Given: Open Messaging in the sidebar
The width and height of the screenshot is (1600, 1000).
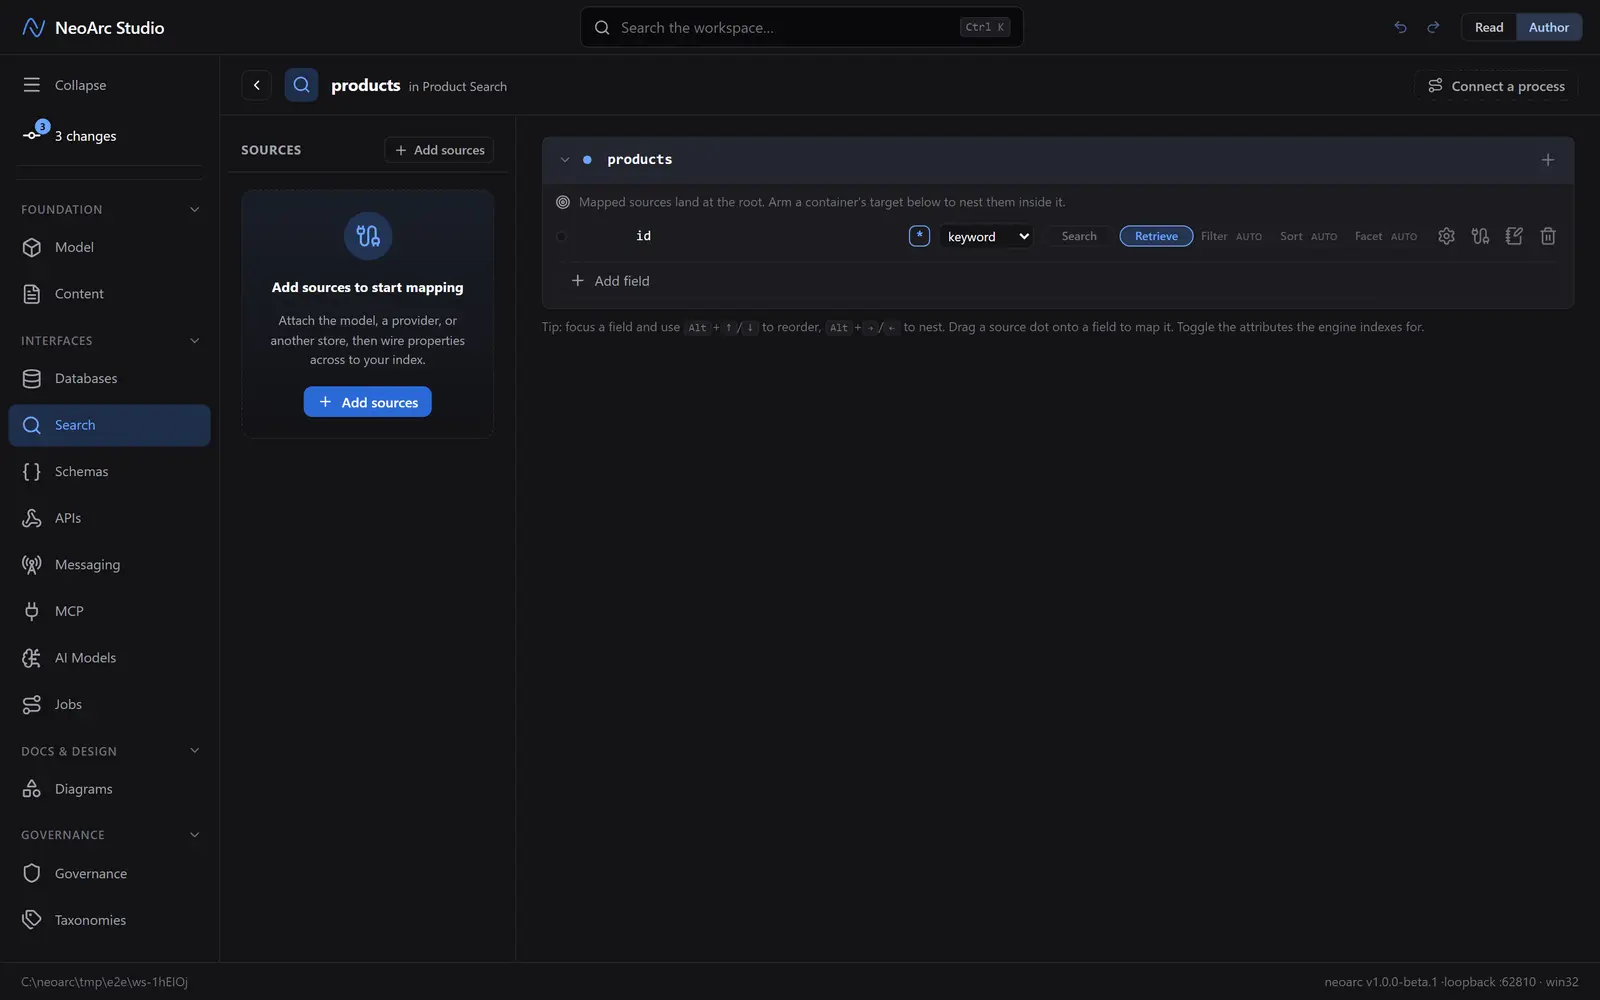Looking at the screenshot, I should [109, 564].
